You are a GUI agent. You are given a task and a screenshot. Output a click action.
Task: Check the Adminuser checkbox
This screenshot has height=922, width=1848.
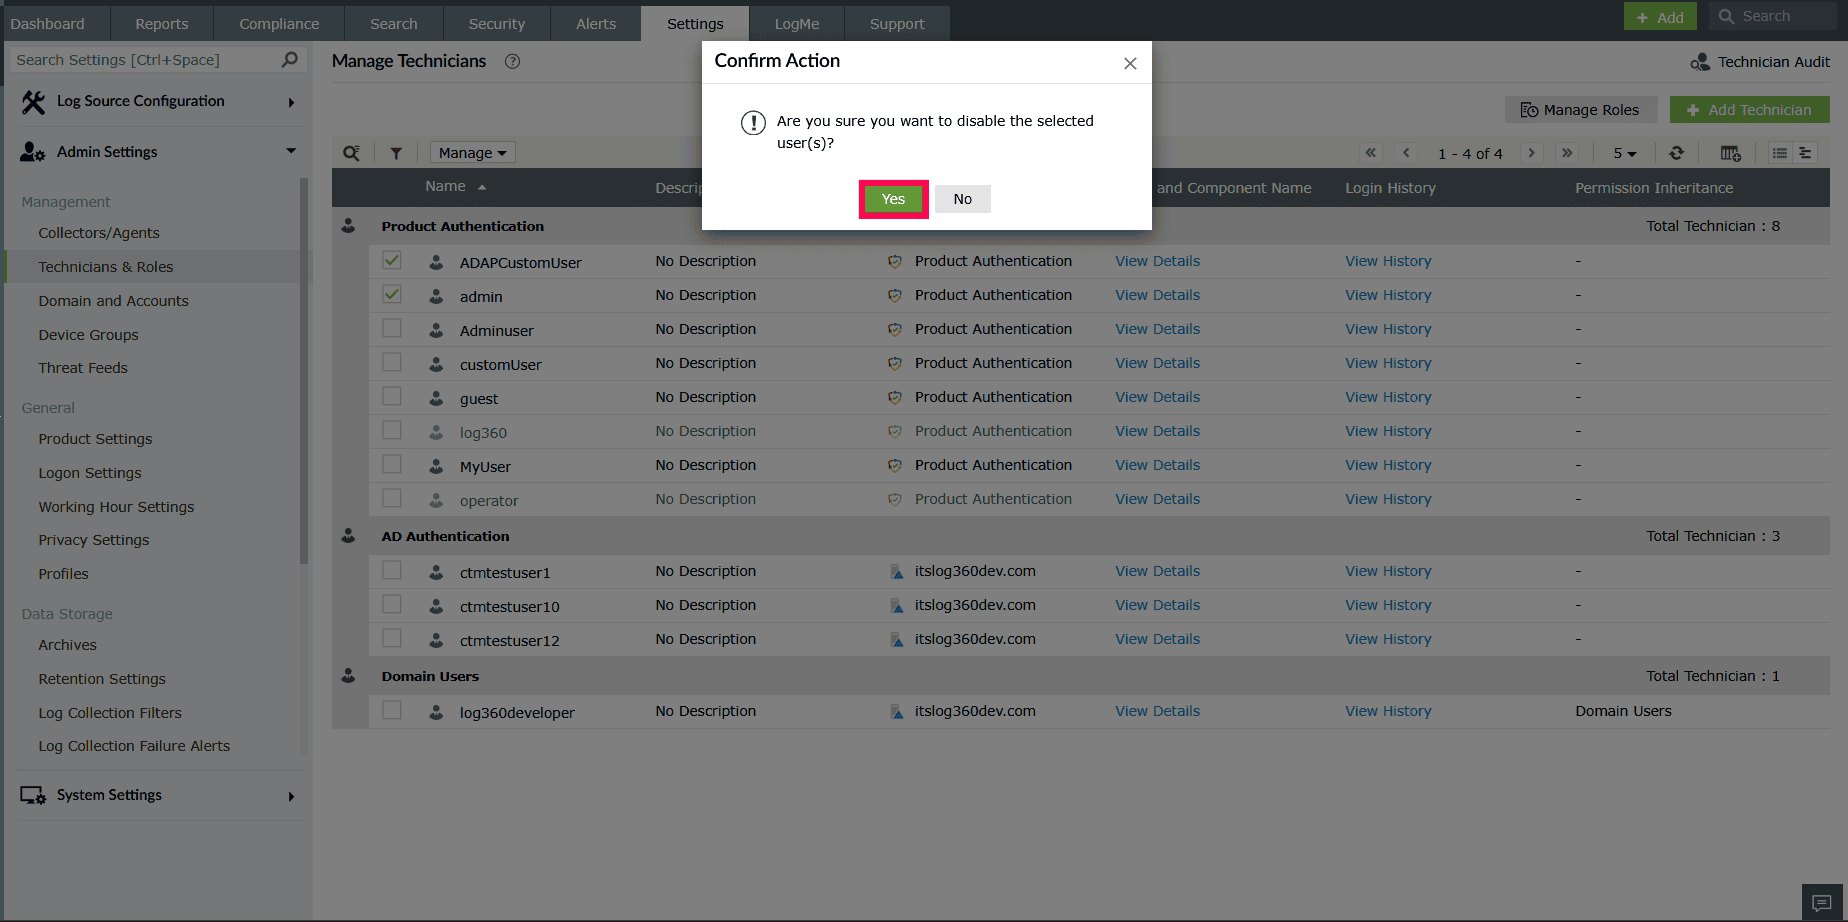pyautogui.click(x=392, y=329)
